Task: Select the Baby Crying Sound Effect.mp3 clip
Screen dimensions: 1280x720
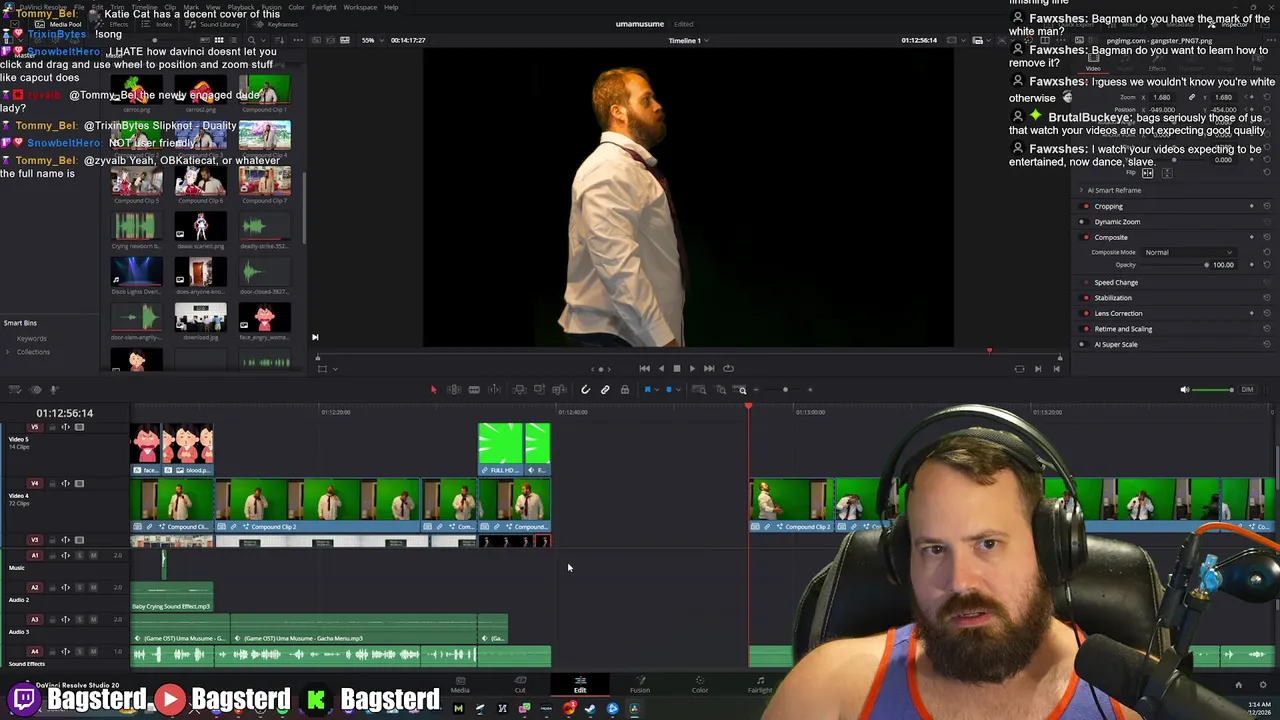Action: point(172,597)
